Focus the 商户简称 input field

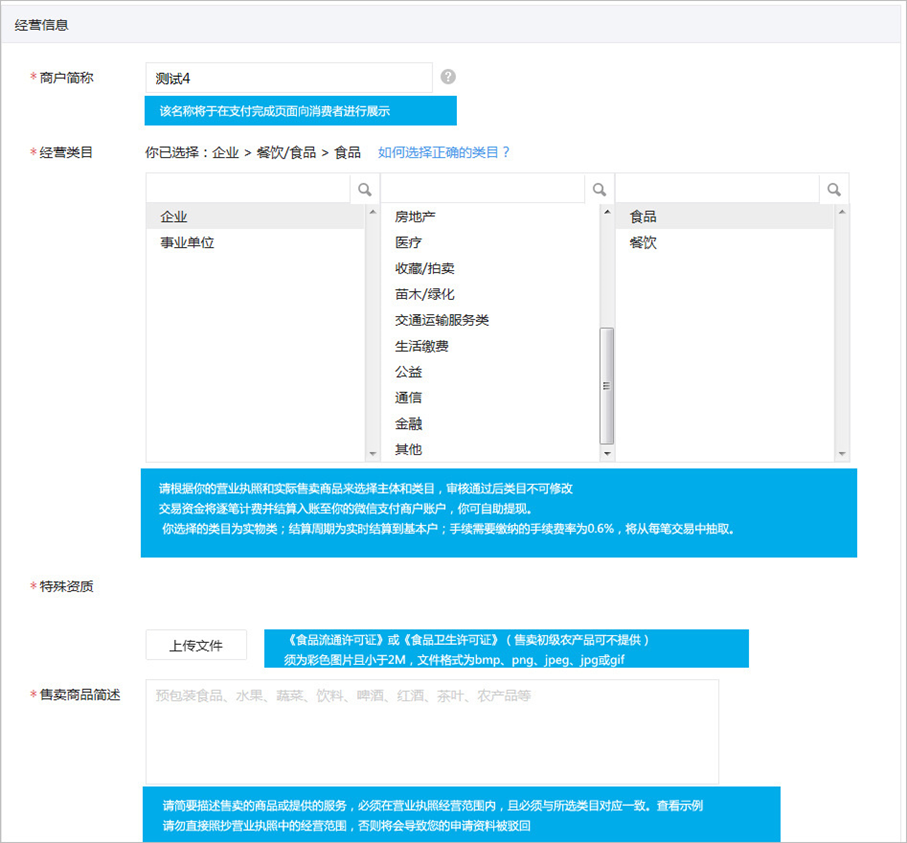coord(288,78)
